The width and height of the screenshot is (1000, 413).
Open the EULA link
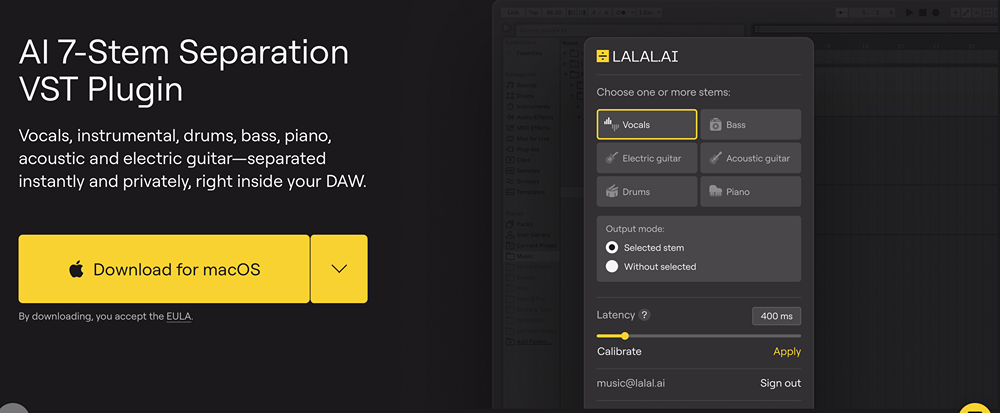click(x=179, y=315)
